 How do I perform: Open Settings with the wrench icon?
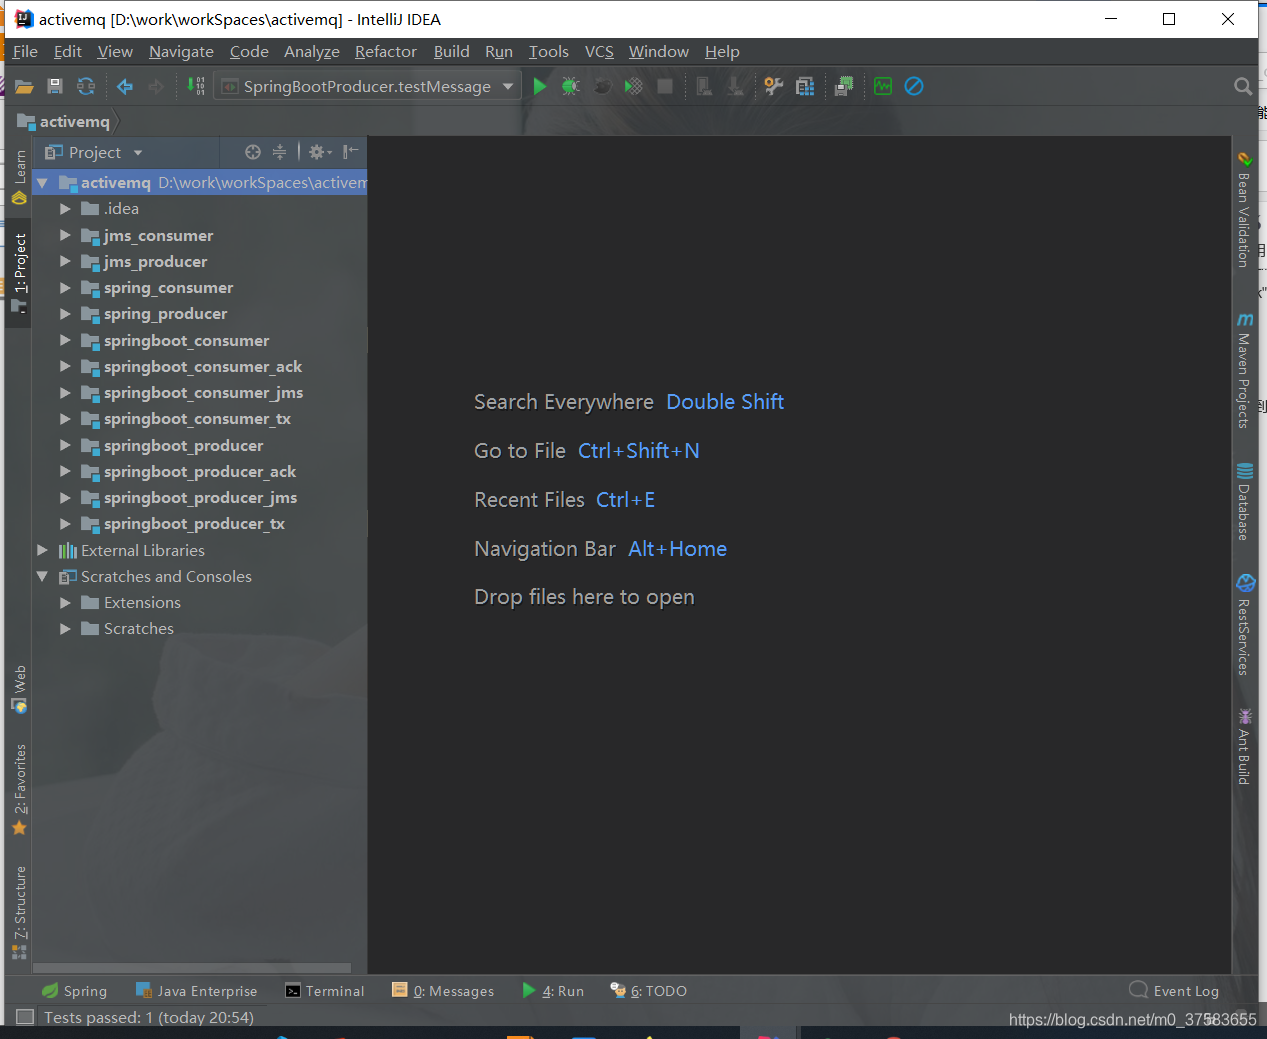coord(774,87)
